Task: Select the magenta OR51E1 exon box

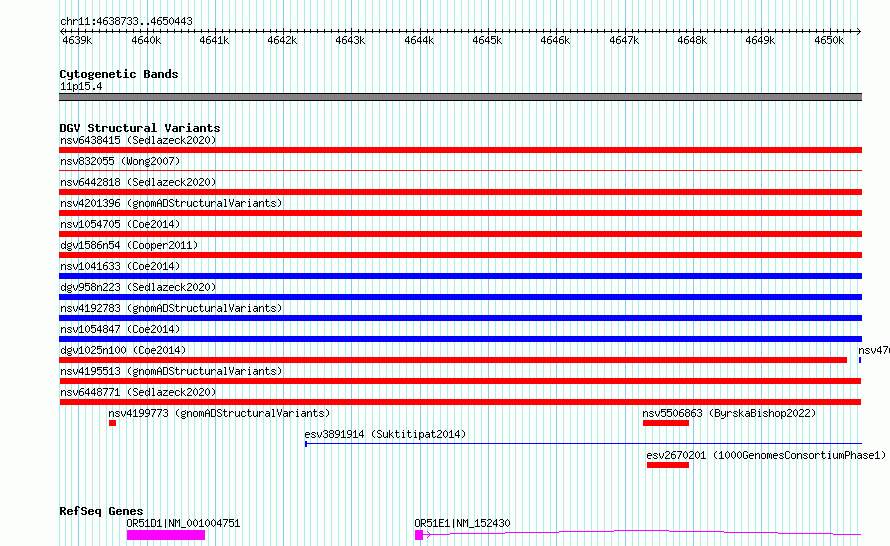Action: point(419,535)
